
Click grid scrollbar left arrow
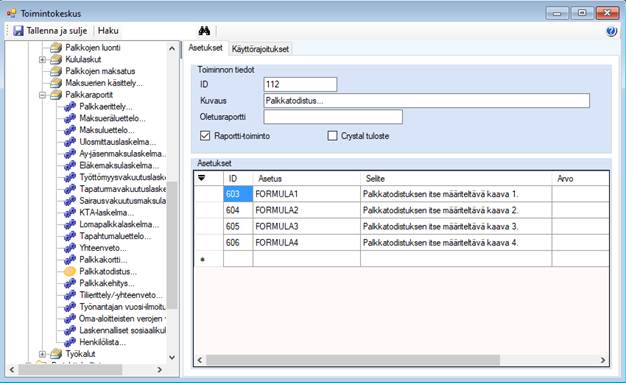pyautogui.click(x=200, y=360)
